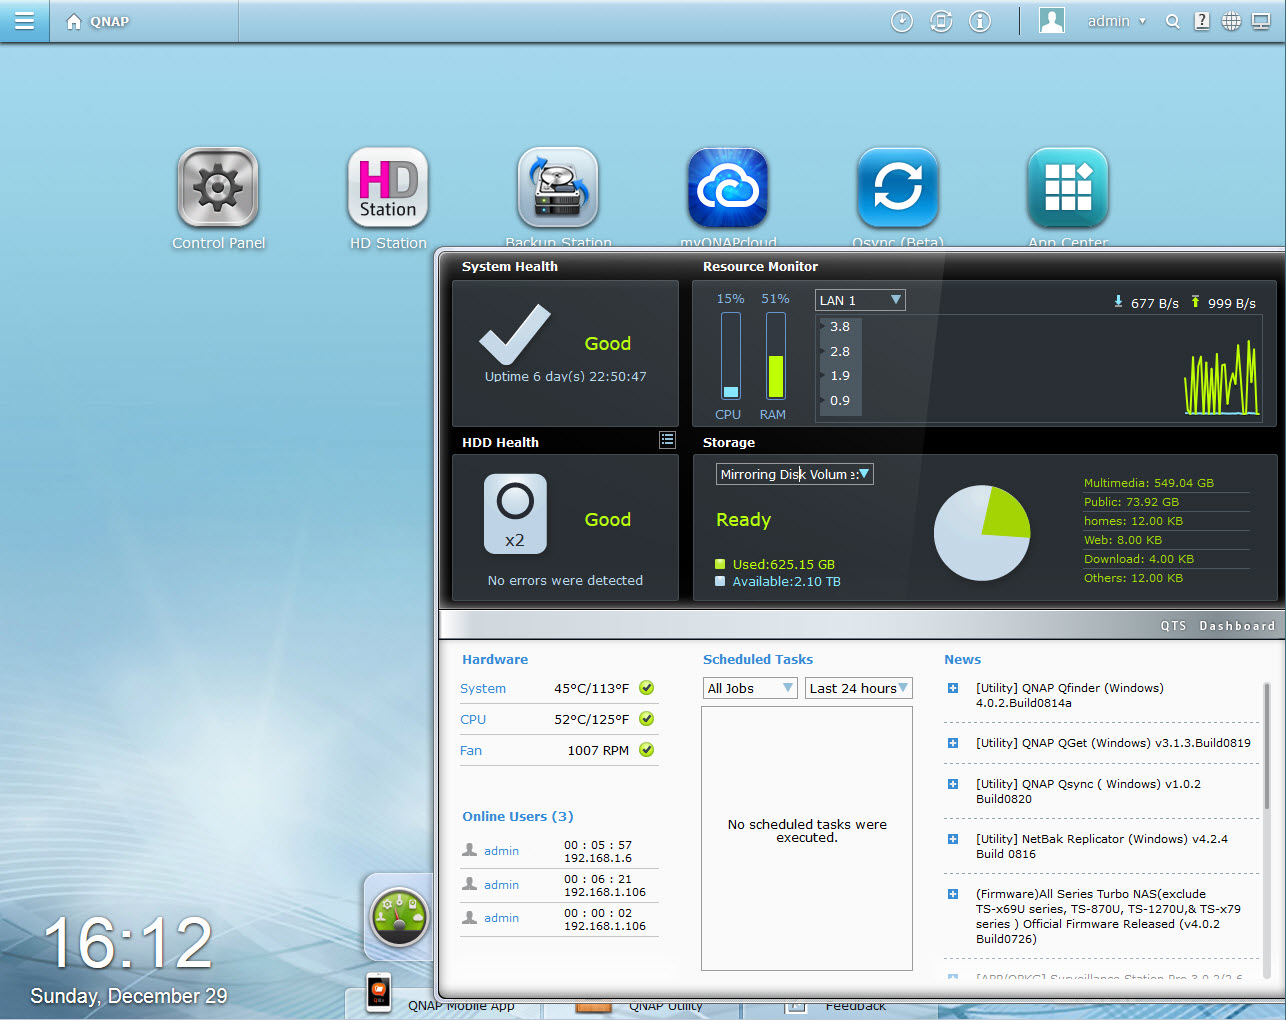Open the myQNAPcloud app
This screenshot has width=1286, height=1020.
coord(728,187)
